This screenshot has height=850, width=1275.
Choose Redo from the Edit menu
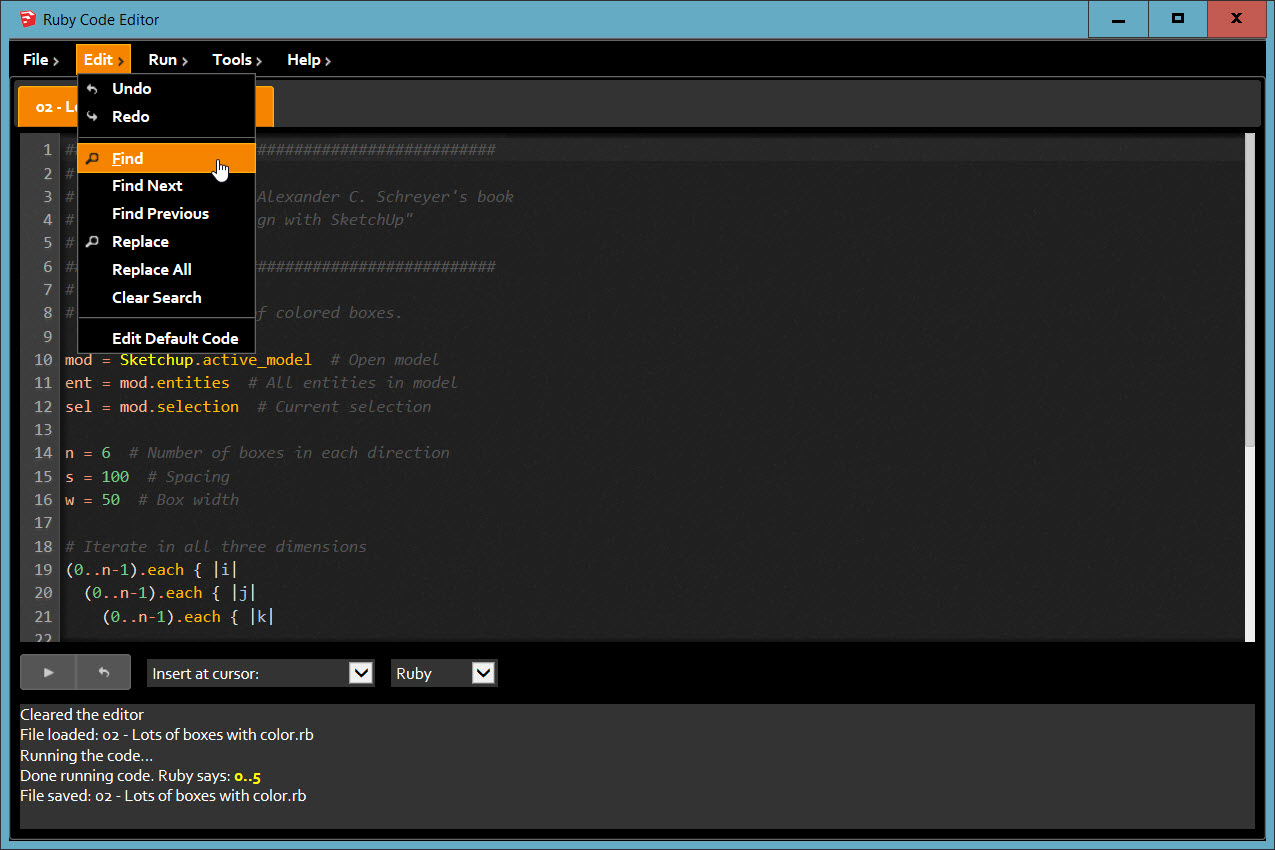130,117
